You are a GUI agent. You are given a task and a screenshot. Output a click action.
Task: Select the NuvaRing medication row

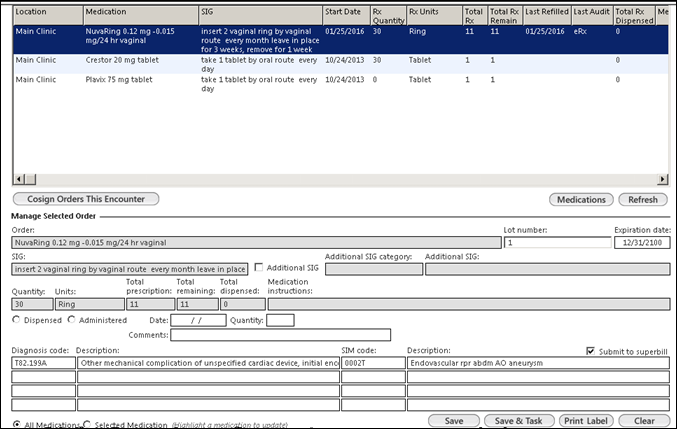point(341,40)
